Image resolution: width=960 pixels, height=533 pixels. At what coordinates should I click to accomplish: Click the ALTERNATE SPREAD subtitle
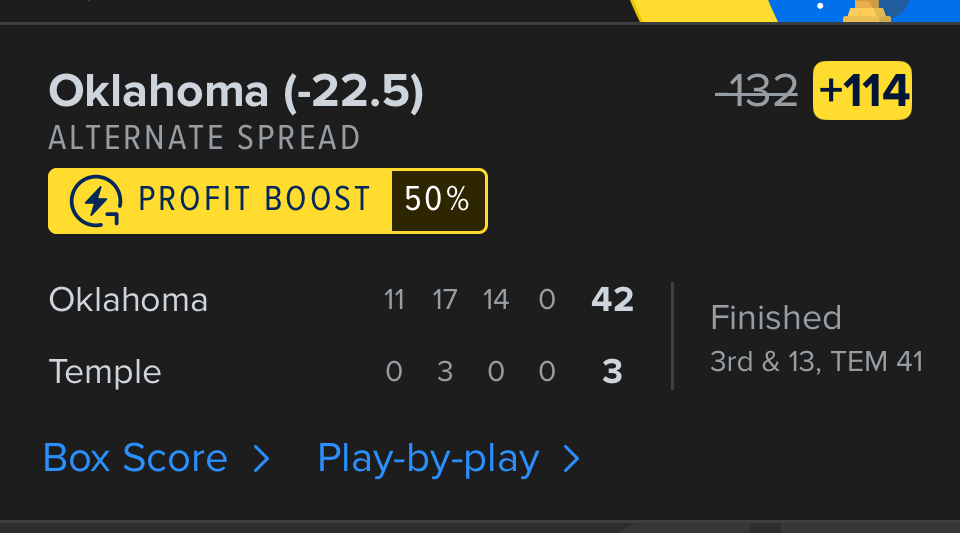point(204,138)
